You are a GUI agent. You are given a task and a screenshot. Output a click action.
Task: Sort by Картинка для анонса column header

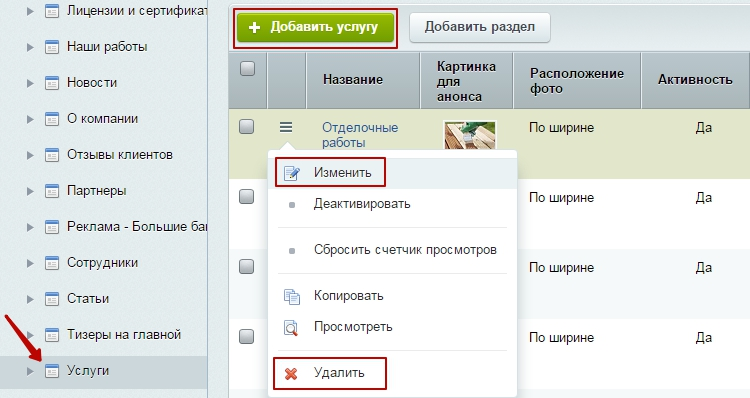(466, 81)
